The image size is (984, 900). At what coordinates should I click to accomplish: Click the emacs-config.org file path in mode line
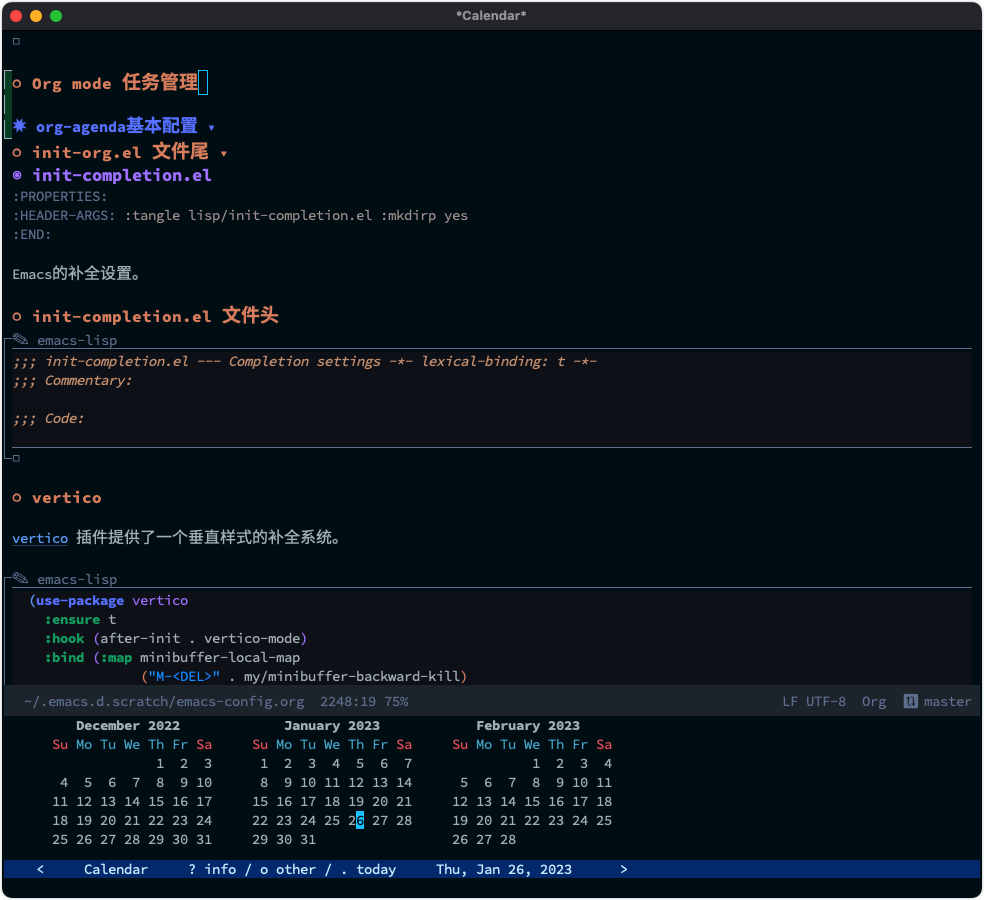coord(164,701)
